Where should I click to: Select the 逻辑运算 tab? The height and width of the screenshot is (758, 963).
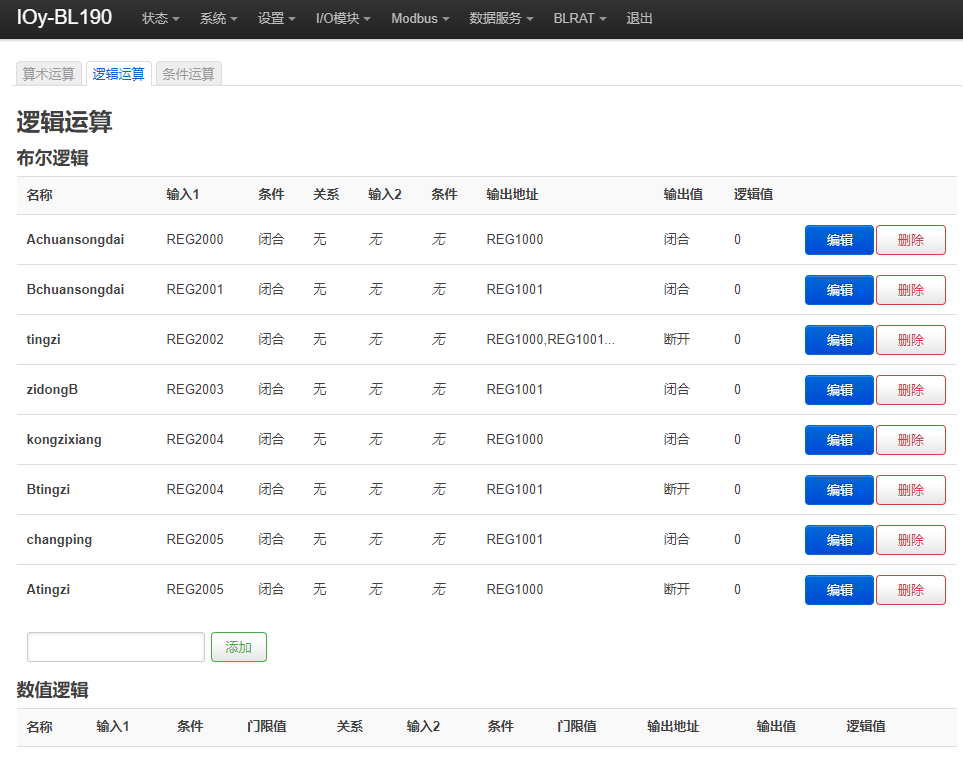(x=119, y=74)
